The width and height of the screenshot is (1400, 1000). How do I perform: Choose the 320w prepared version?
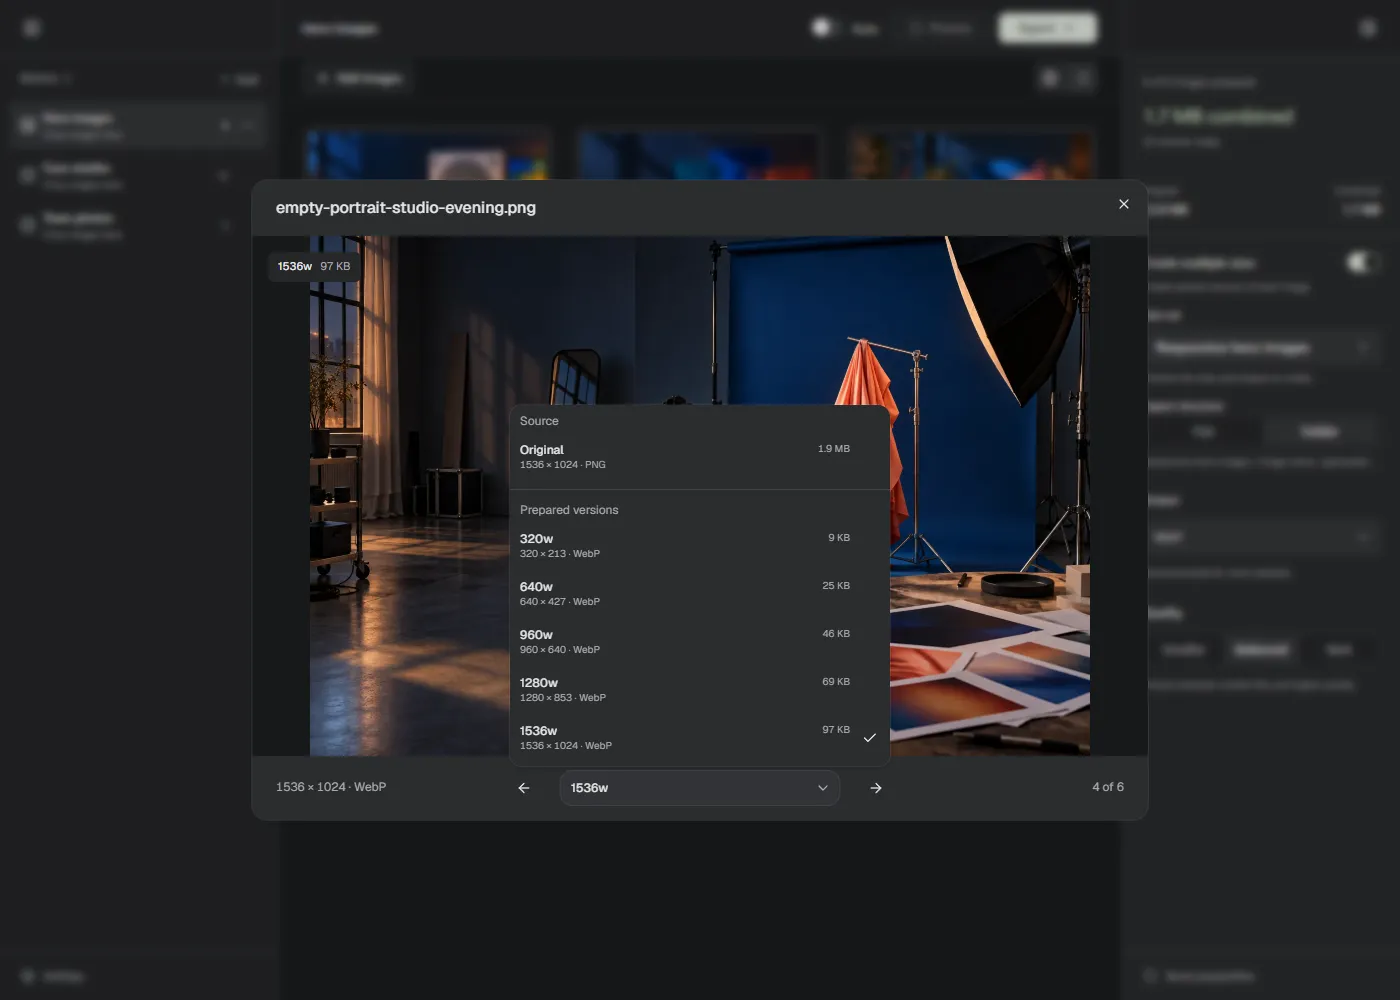[699, 546]
